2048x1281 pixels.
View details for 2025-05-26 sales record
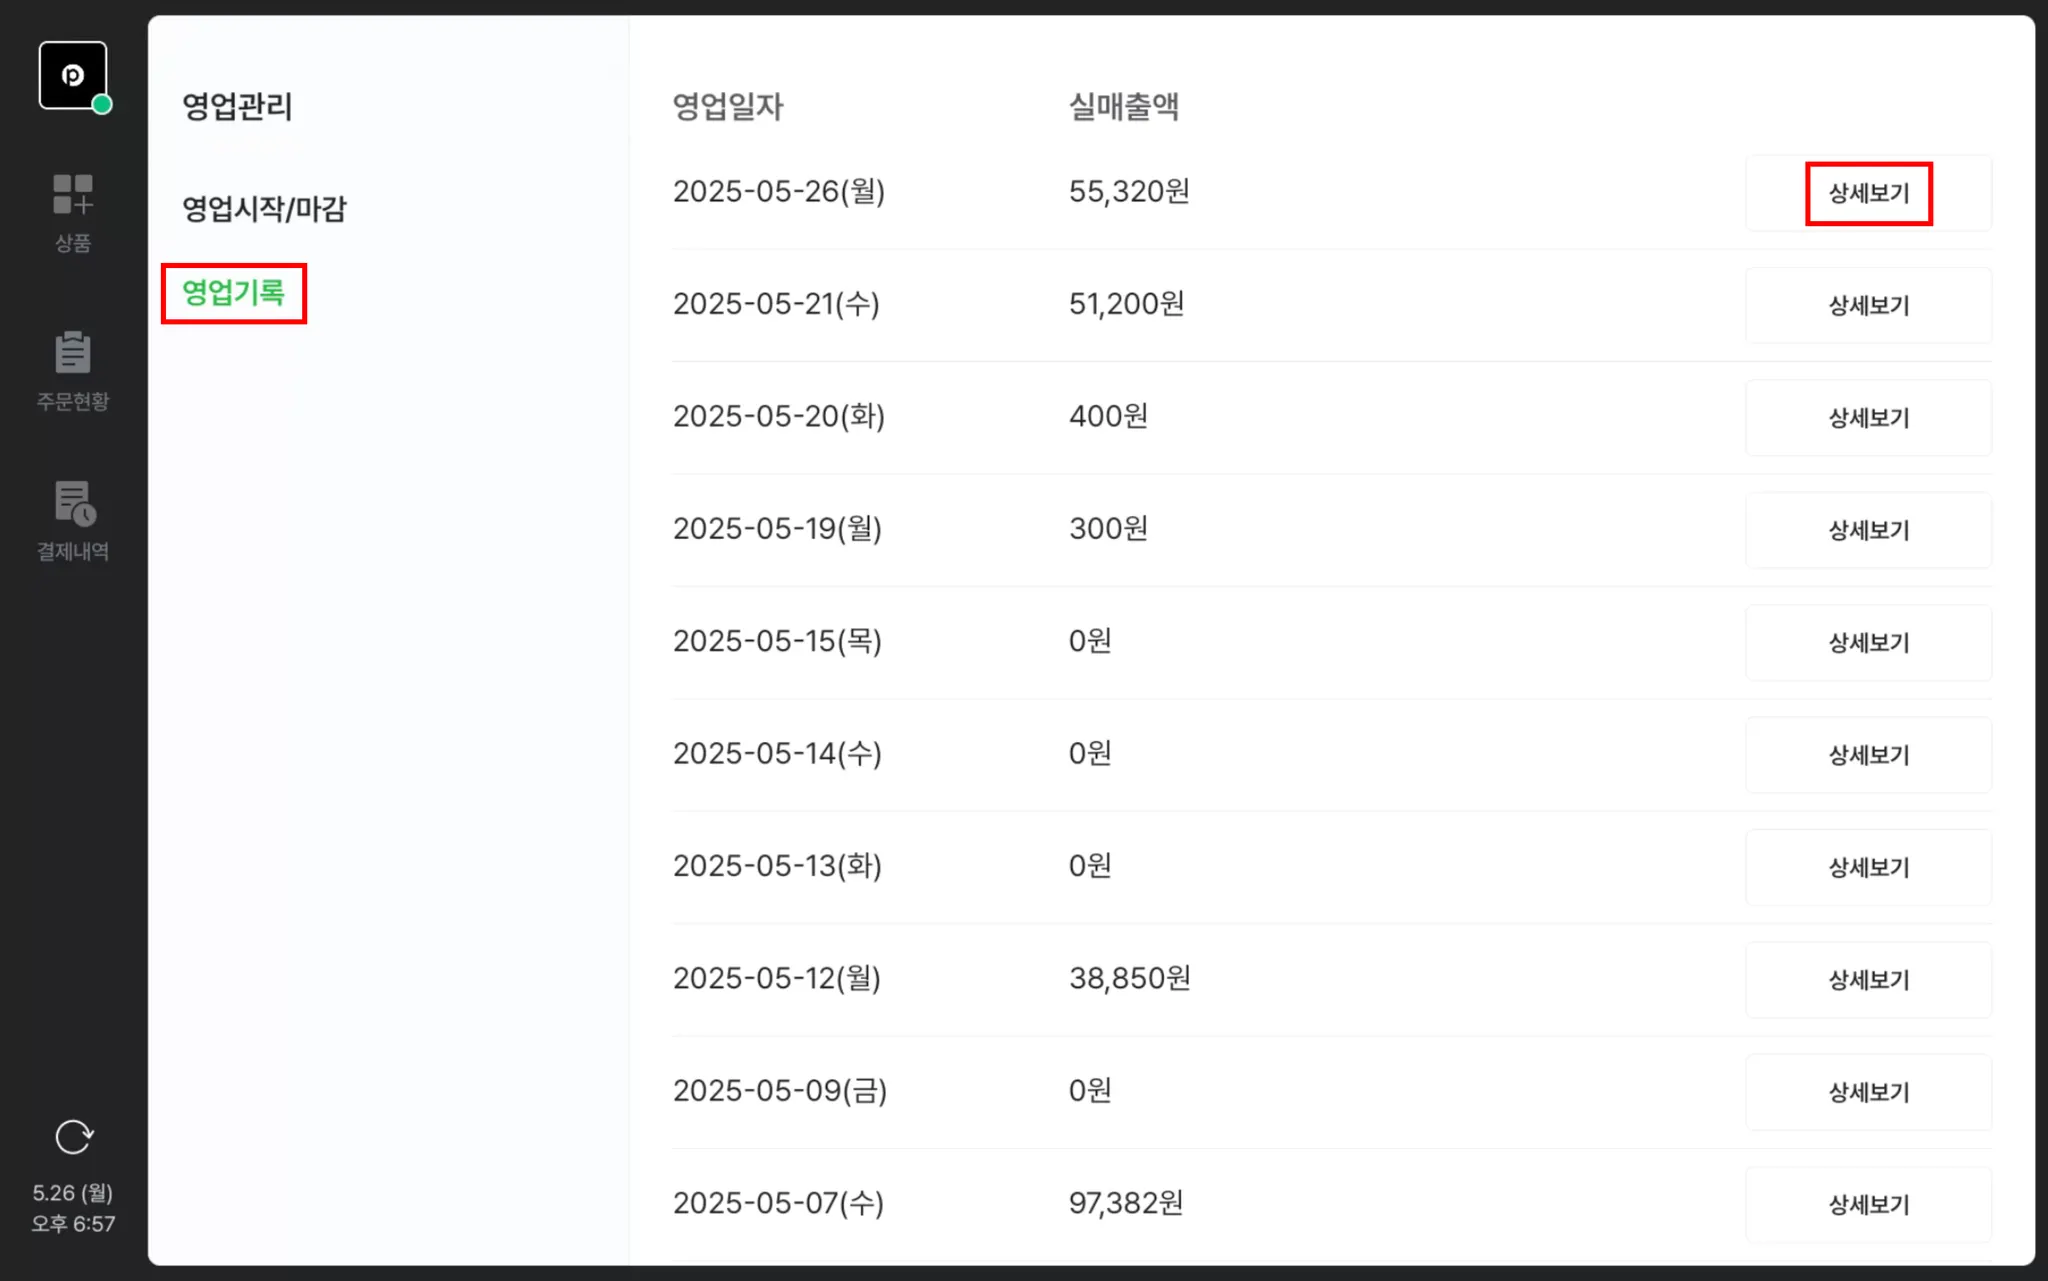(1868, 193)
